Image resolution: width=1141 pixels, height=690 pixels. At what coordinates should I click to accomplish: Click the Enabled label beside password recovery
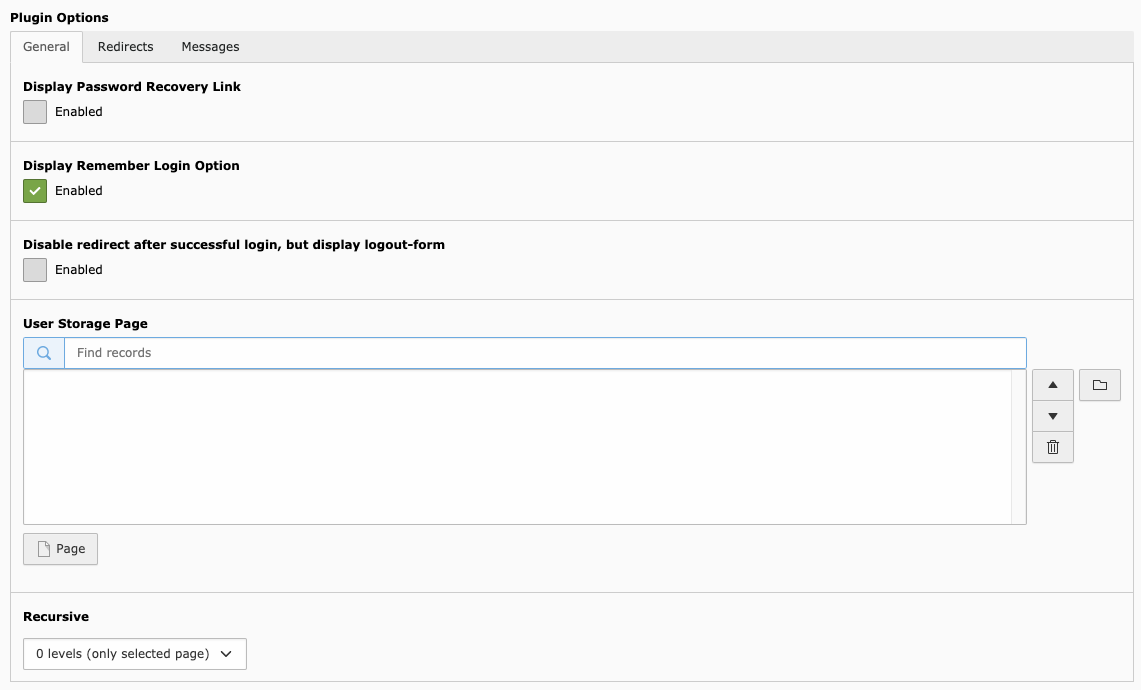click(77, 111)
